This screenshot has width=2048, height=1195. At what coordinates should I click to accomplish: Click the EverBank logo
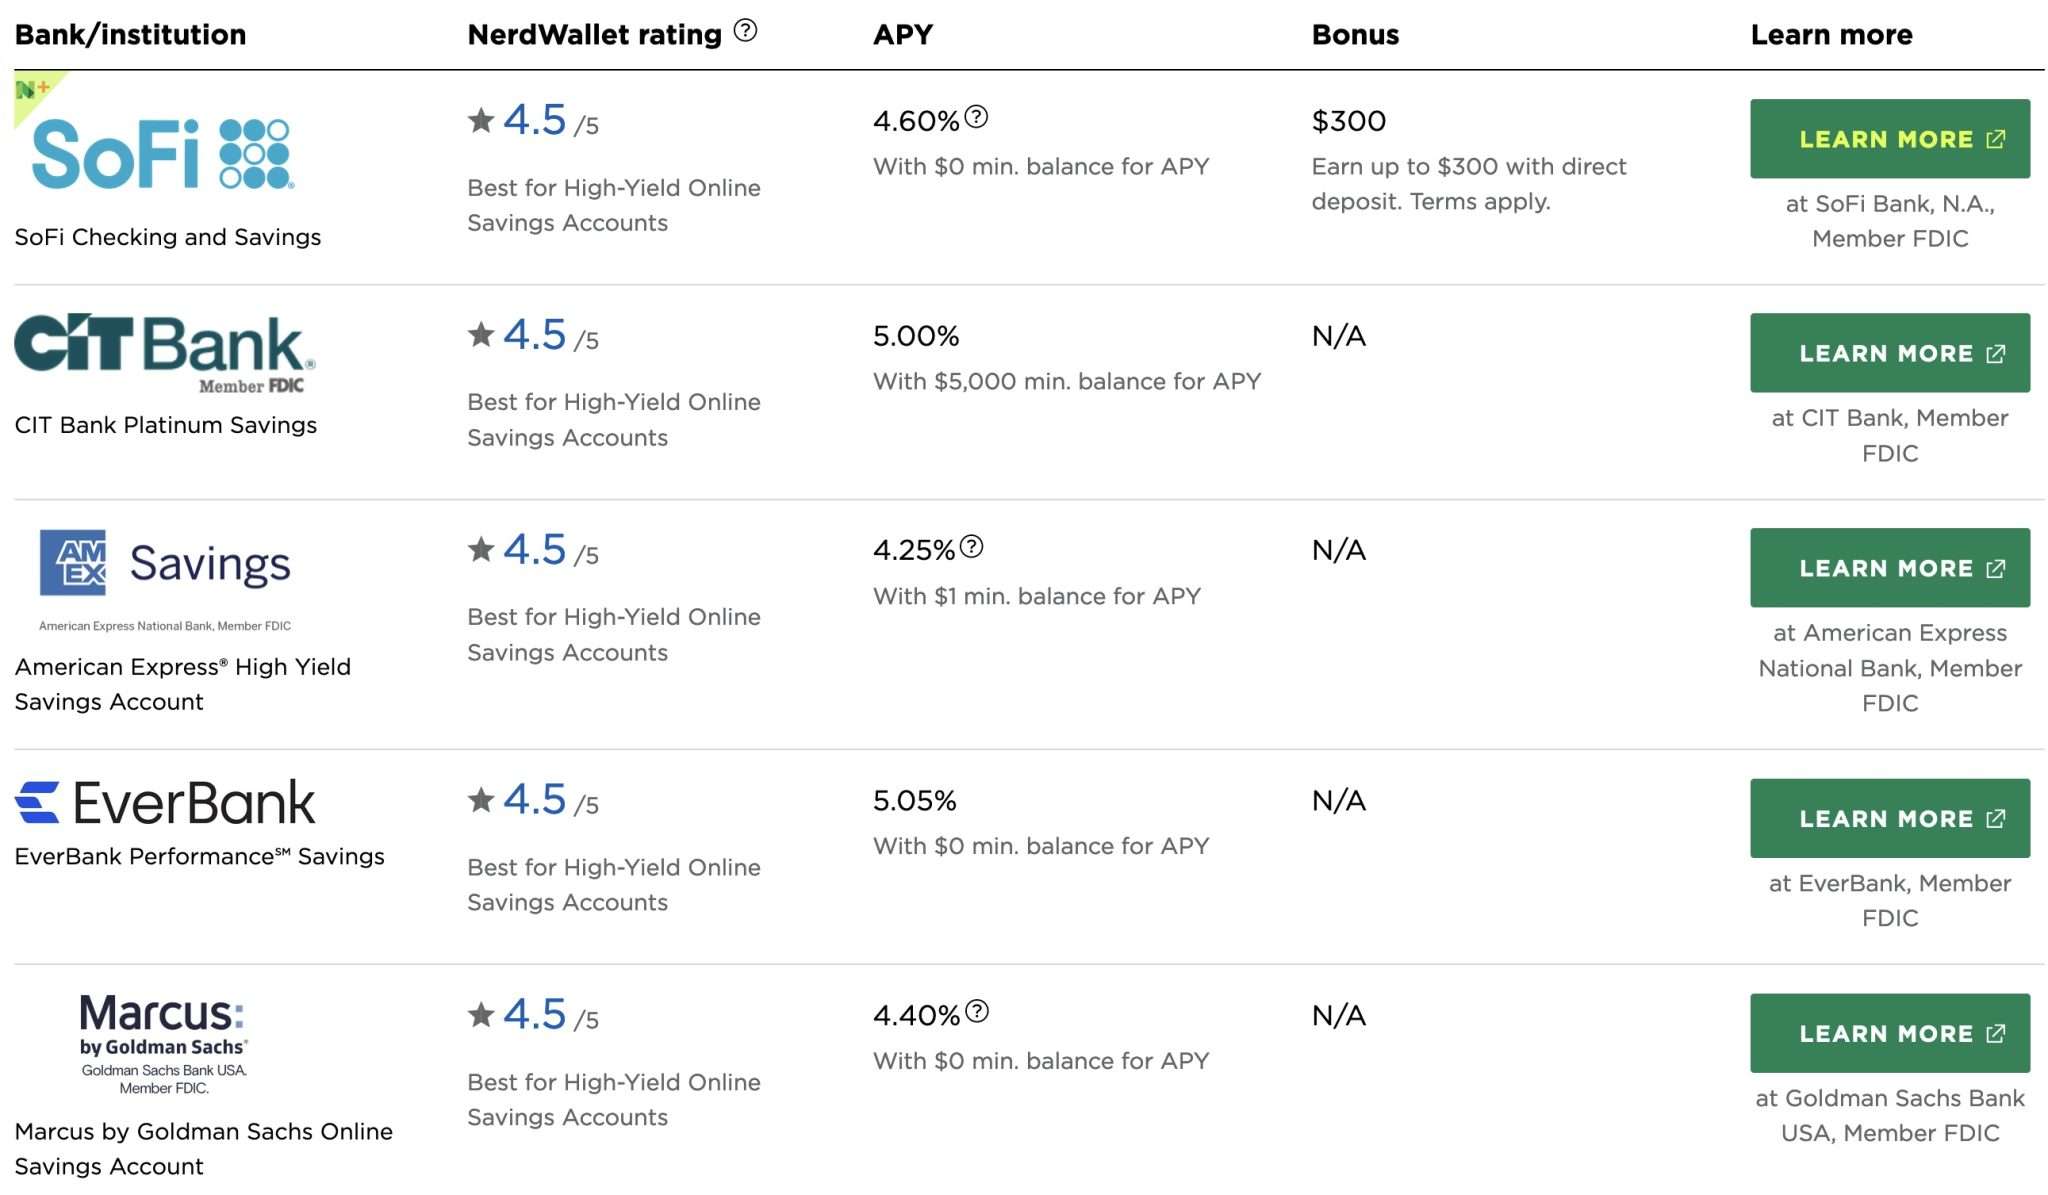pyautogui.click(x=165, y=802)
